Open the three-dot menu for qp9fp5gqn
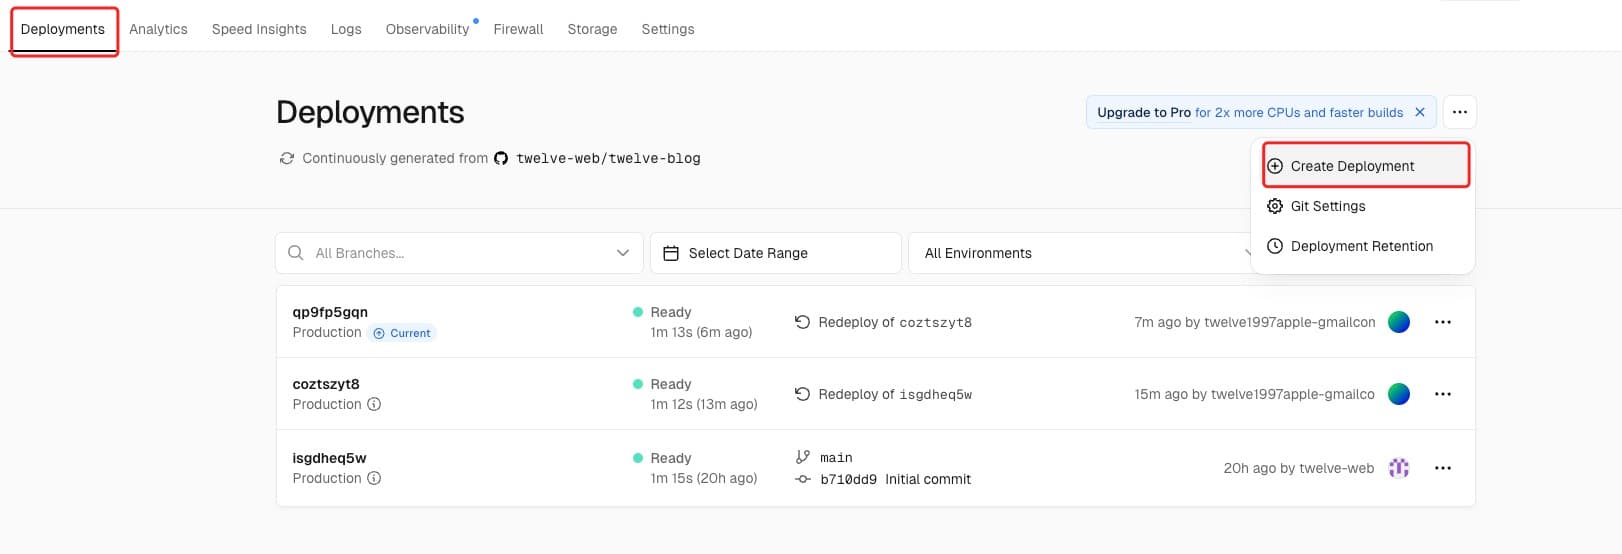Viewport: 1622px width, 554px height. [1443, 322]
